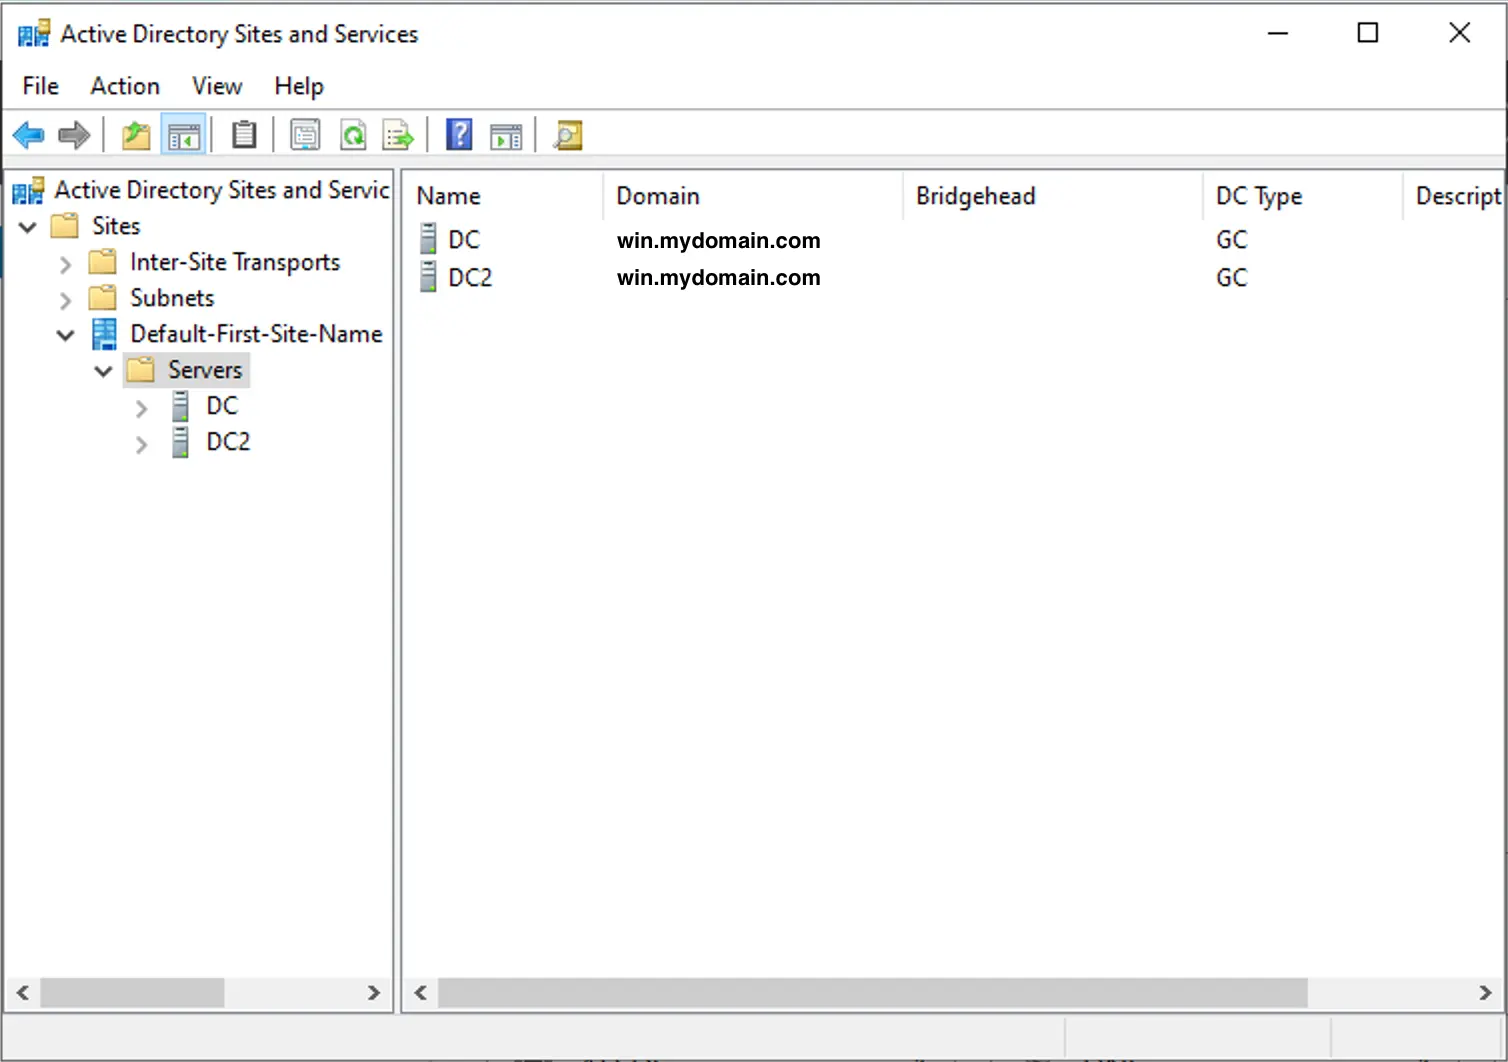Collapse the Default-First-Site-Name node

(66, 335)
